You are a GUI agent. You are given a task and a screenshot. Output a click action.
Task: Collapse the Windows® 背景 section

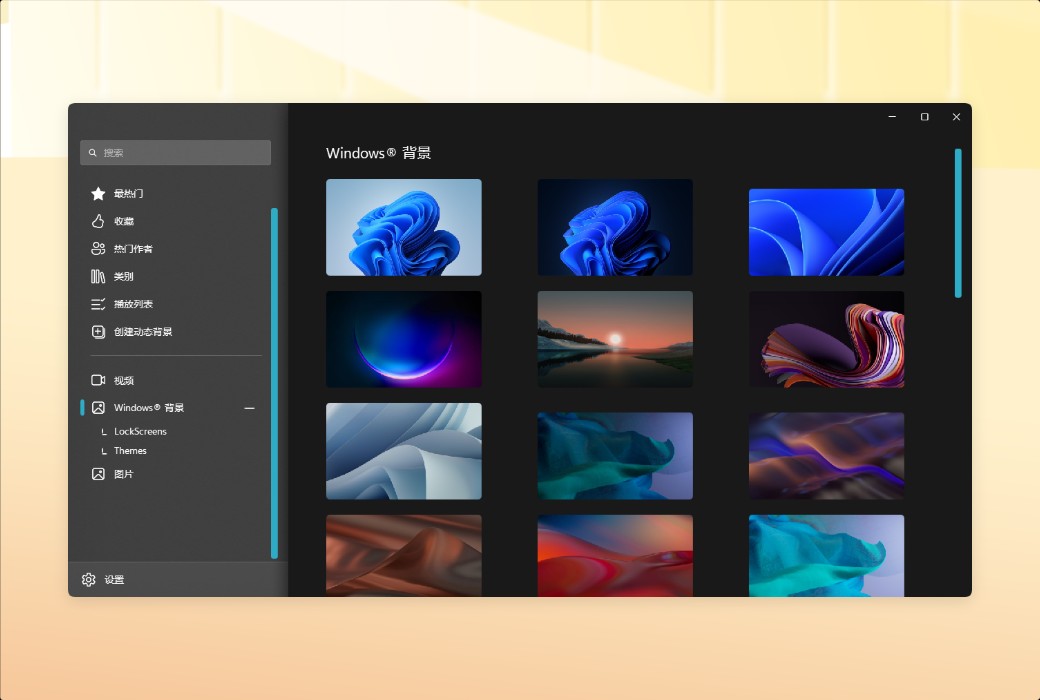[250, 408]
